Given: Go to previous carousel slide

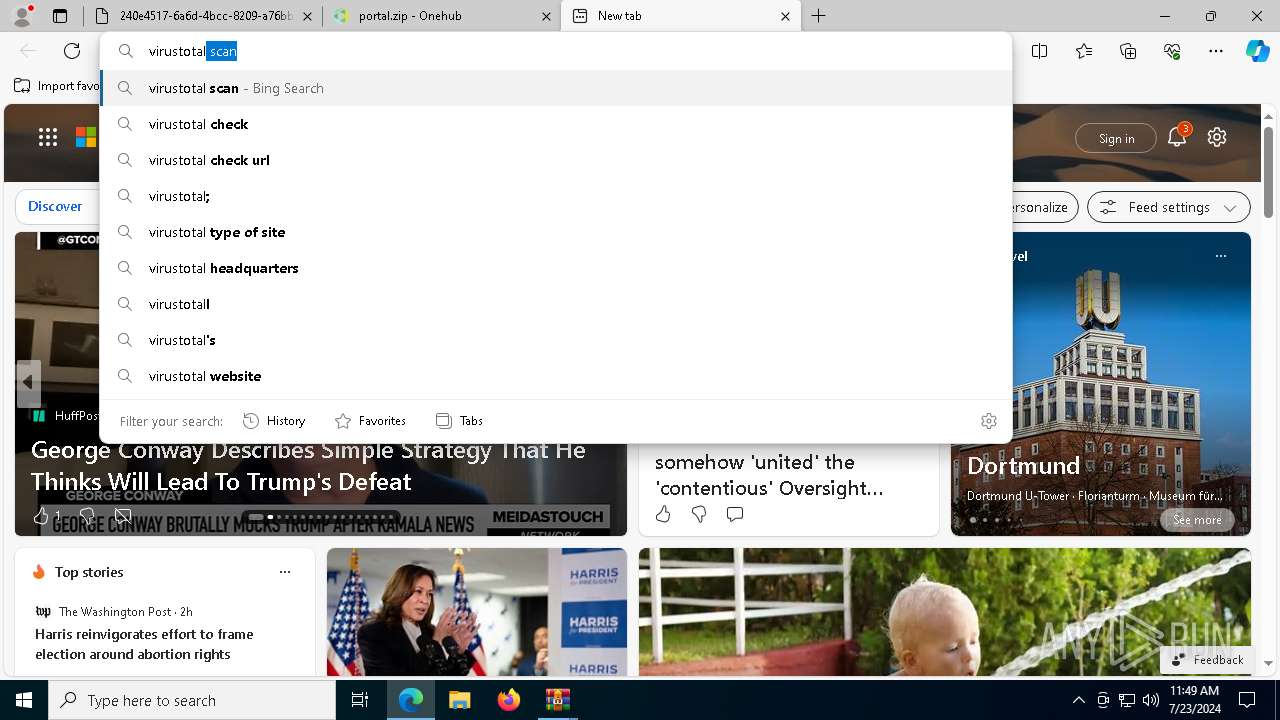Looking at the screenshot, I should click(28, 383).
